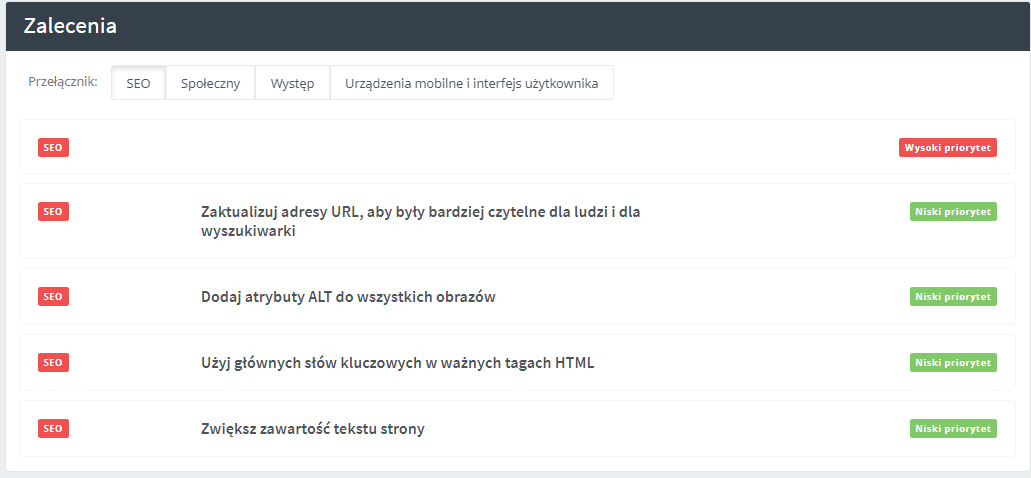Click SEO badge beside the text content recommendation
The image size is (1031, 478).
(x=53, y=428)
